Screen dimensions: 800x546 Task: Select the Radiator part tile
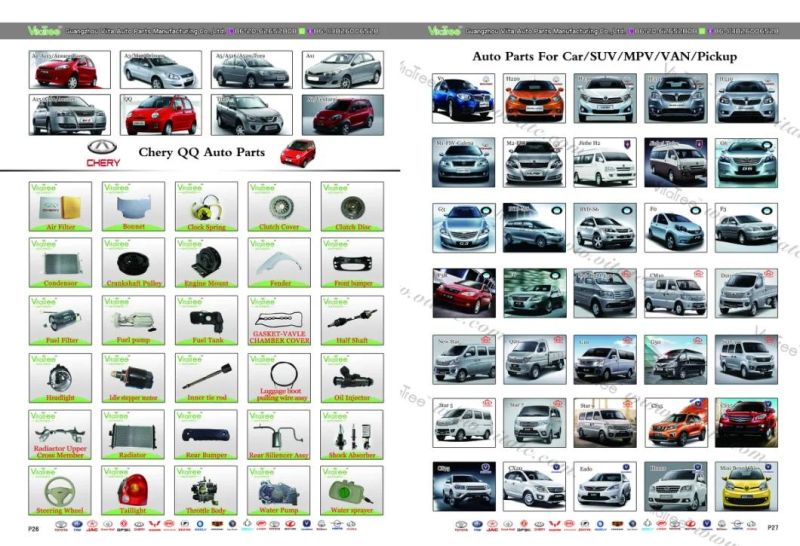(x=133, y=434)
